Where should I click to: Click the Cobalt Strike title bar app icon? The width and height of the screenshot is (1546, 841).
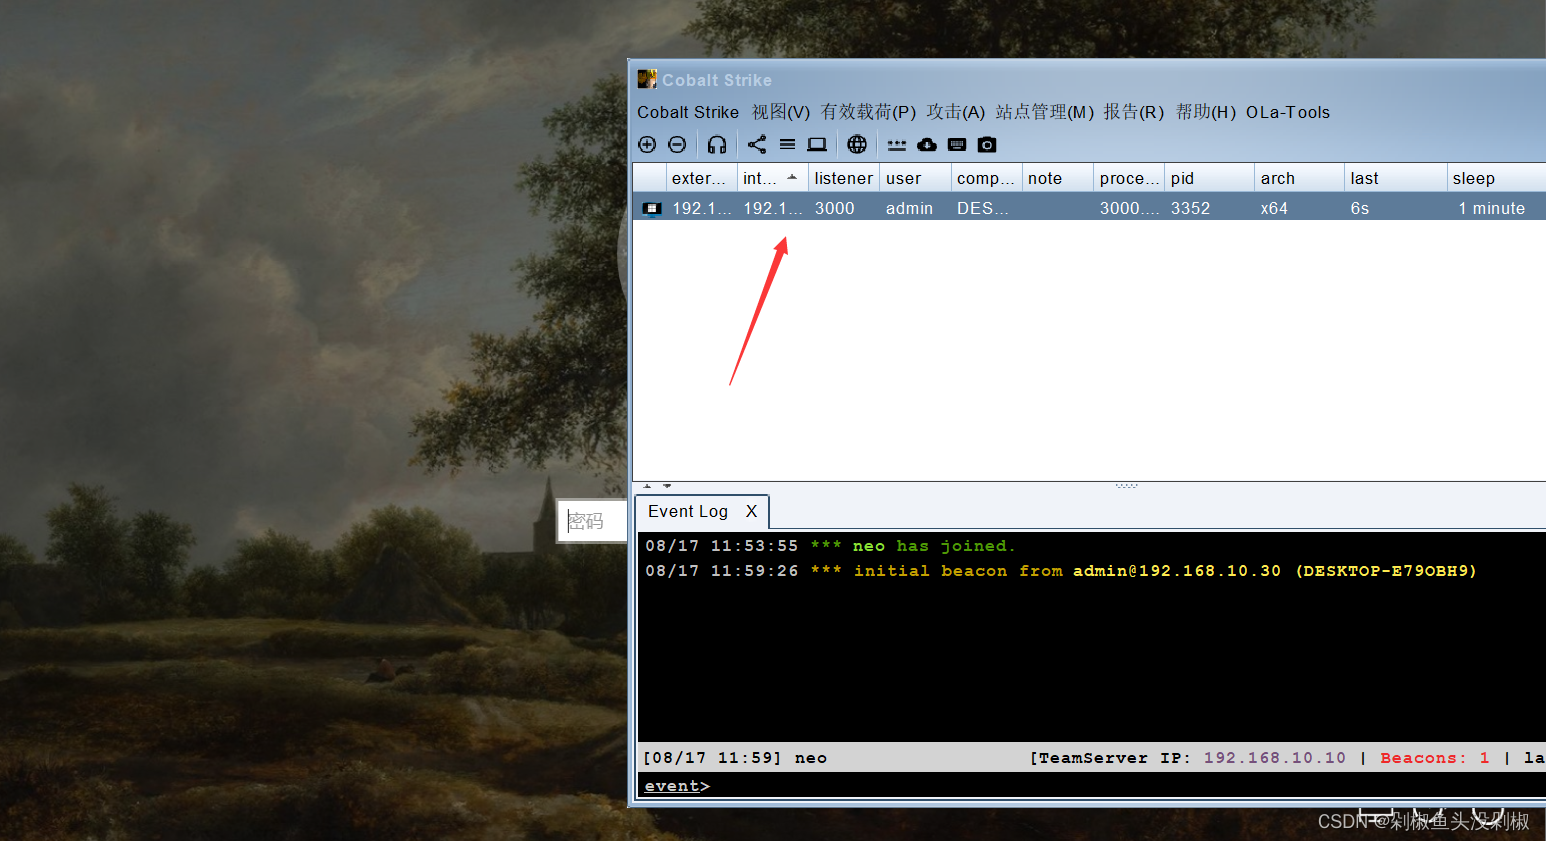(647, 79)
